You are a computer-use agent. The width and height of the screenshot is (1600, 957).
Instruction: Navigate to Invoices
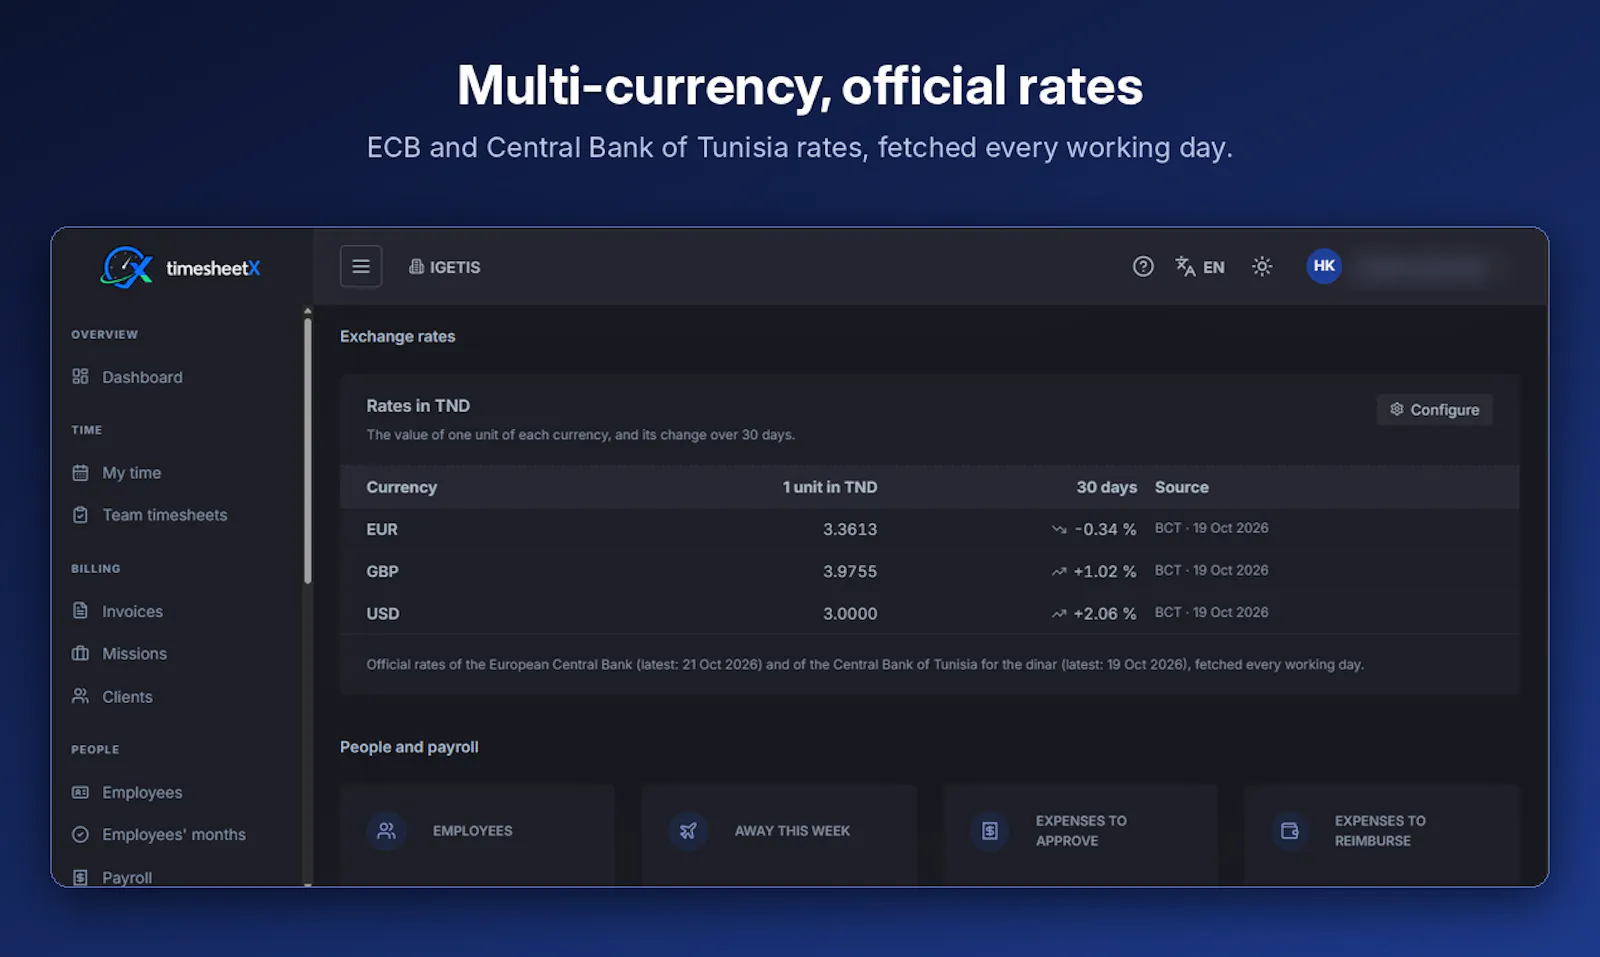132,611
